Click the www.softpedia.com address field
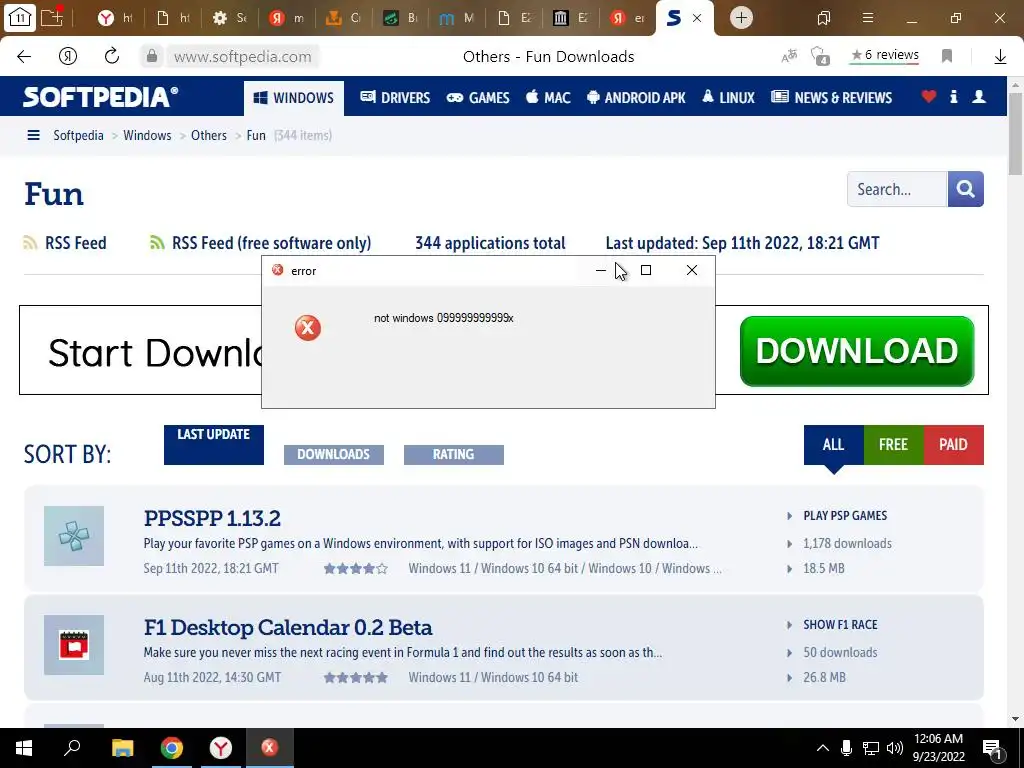The height and width of the screenshot is (768, 1024). (x=243, y=57)
